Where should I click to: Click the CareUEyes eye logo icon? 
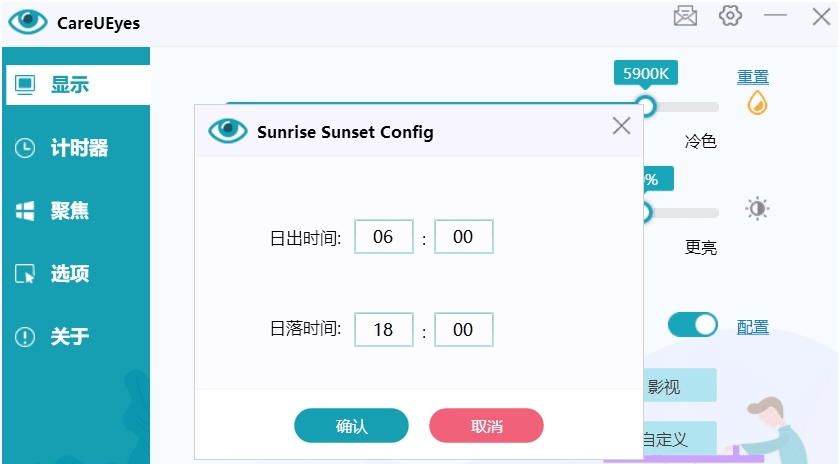coord(28,21)
